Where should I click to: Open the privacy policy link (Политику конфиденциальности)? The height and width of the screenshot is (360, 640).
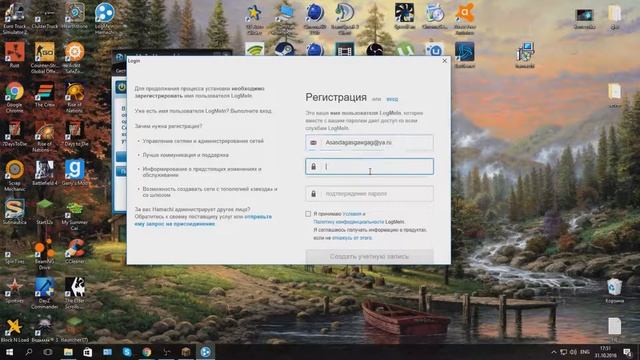pos(349,222)
